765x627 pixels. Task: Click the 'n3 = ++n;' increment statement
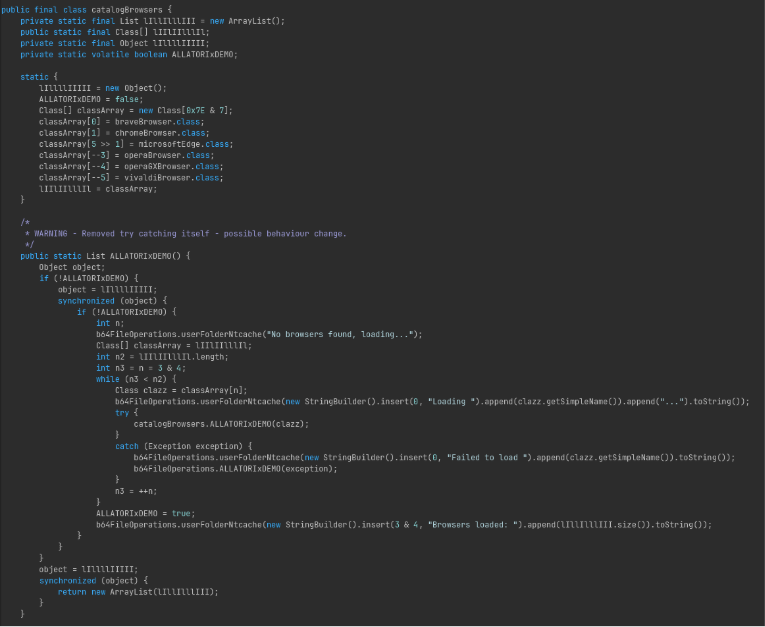[136, 492]
